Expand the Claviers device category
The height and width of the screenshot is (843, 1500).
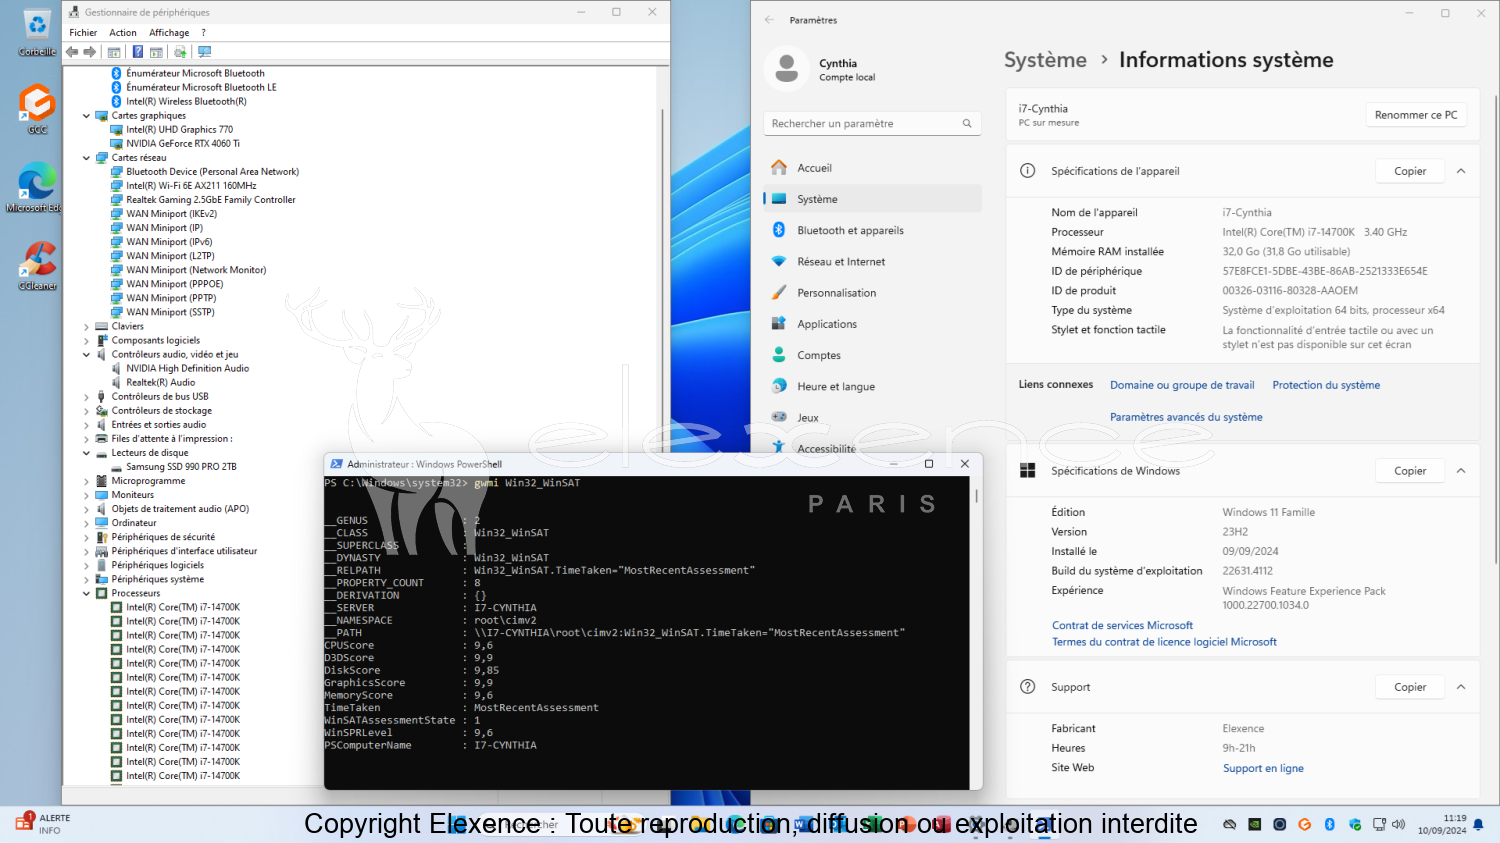(86, 327)
